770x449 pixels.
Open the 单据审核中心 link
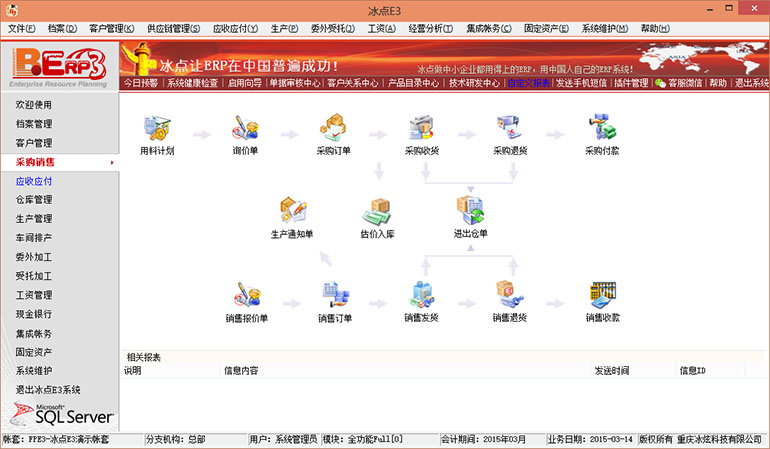295,83
